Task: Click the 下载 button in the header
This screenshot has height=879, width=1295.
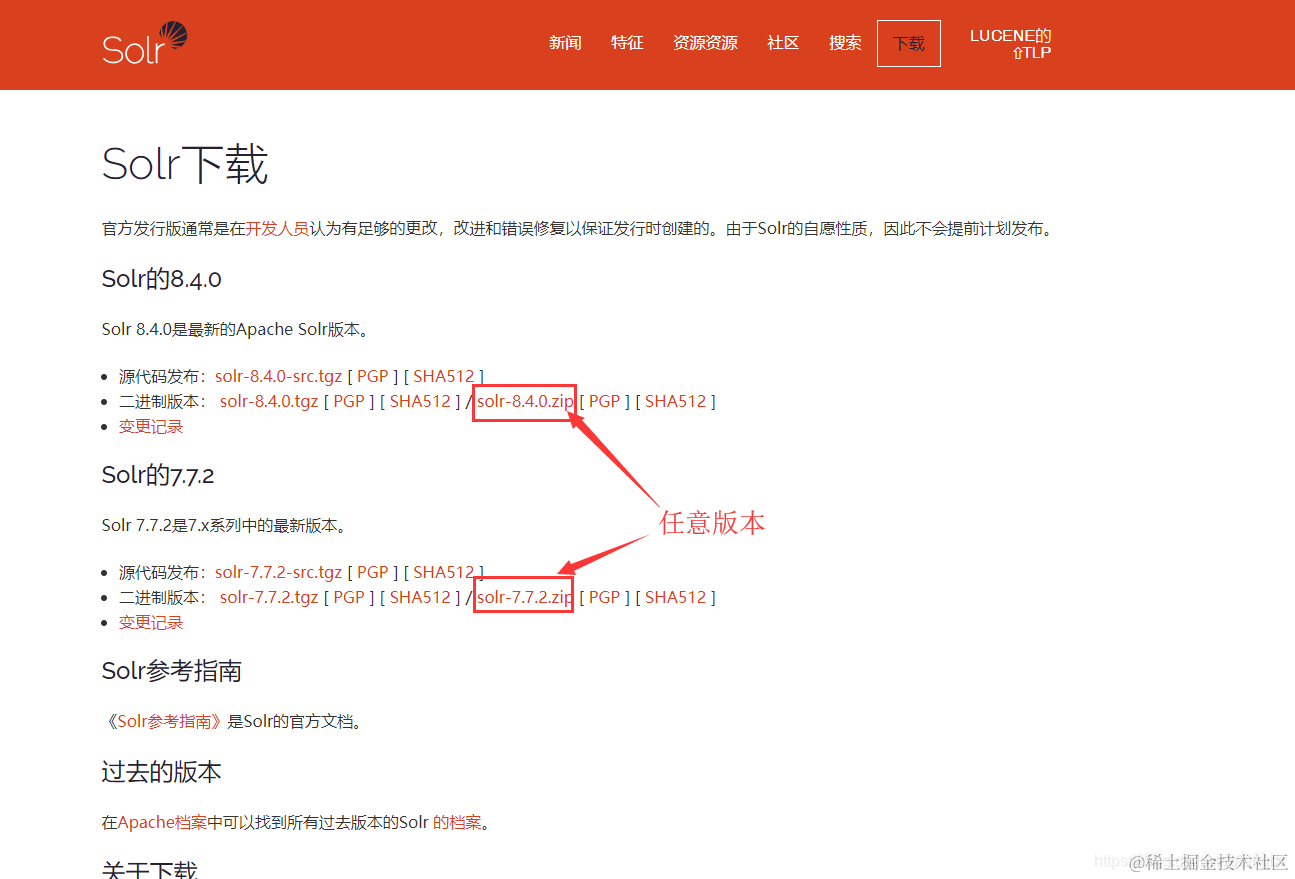Action: point(909,44)
